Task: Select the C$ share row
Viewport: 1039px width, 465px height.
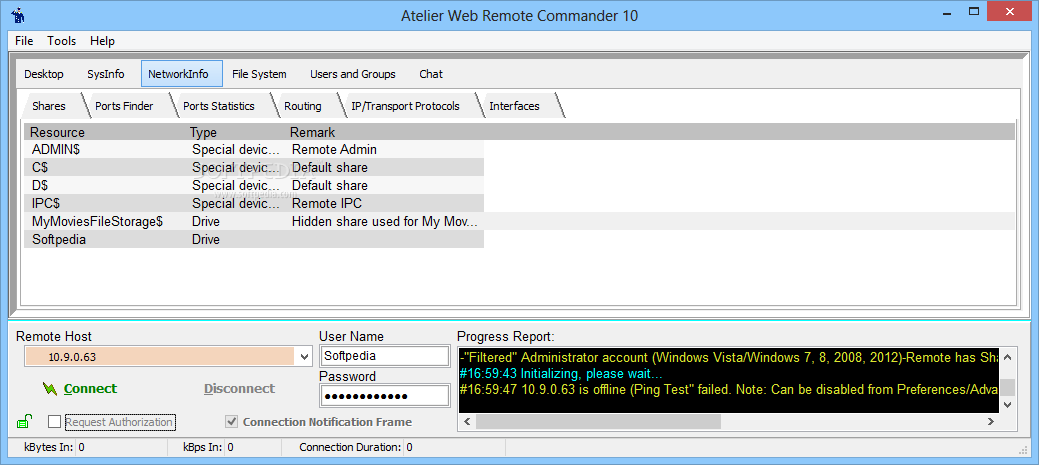Action: click(254, 168)
